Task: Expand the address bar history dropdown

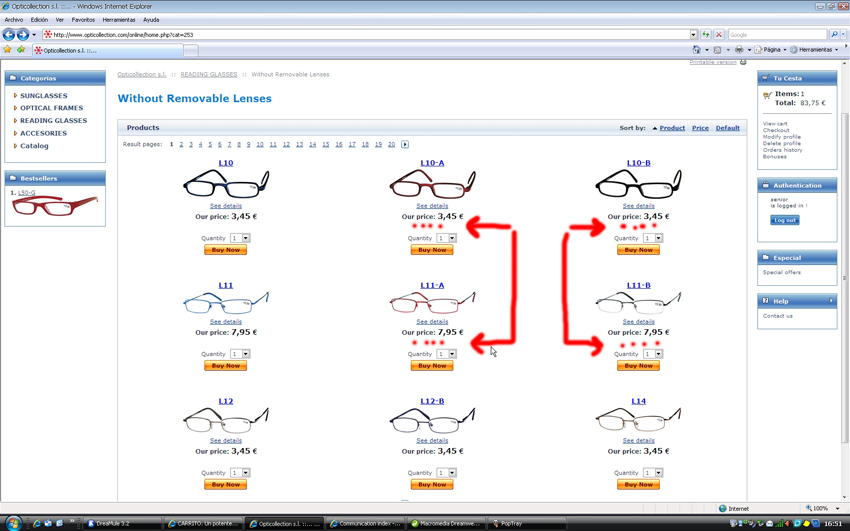Action: click(x=693, y=35)
